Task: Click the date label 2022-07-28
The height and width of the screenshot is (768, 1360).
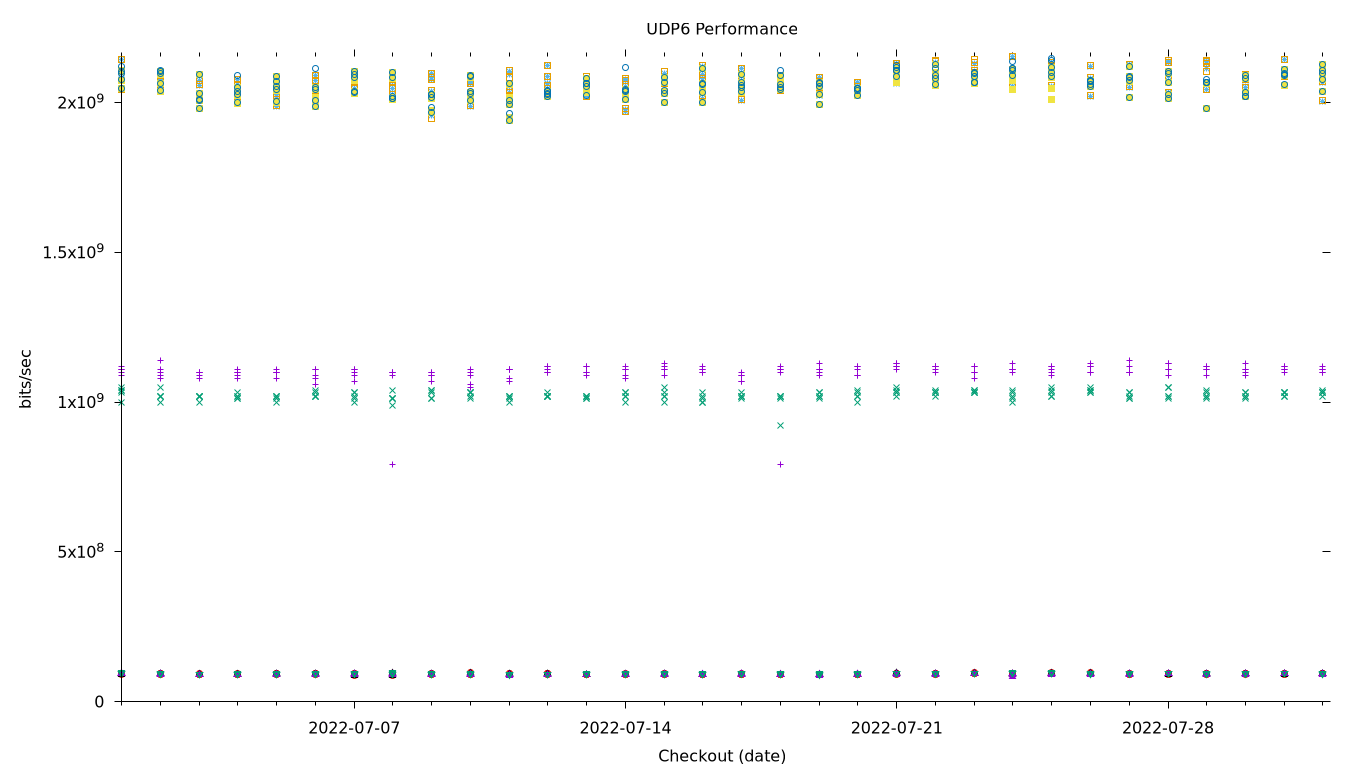Action: pyautogui.click(x=1168, y=728)
